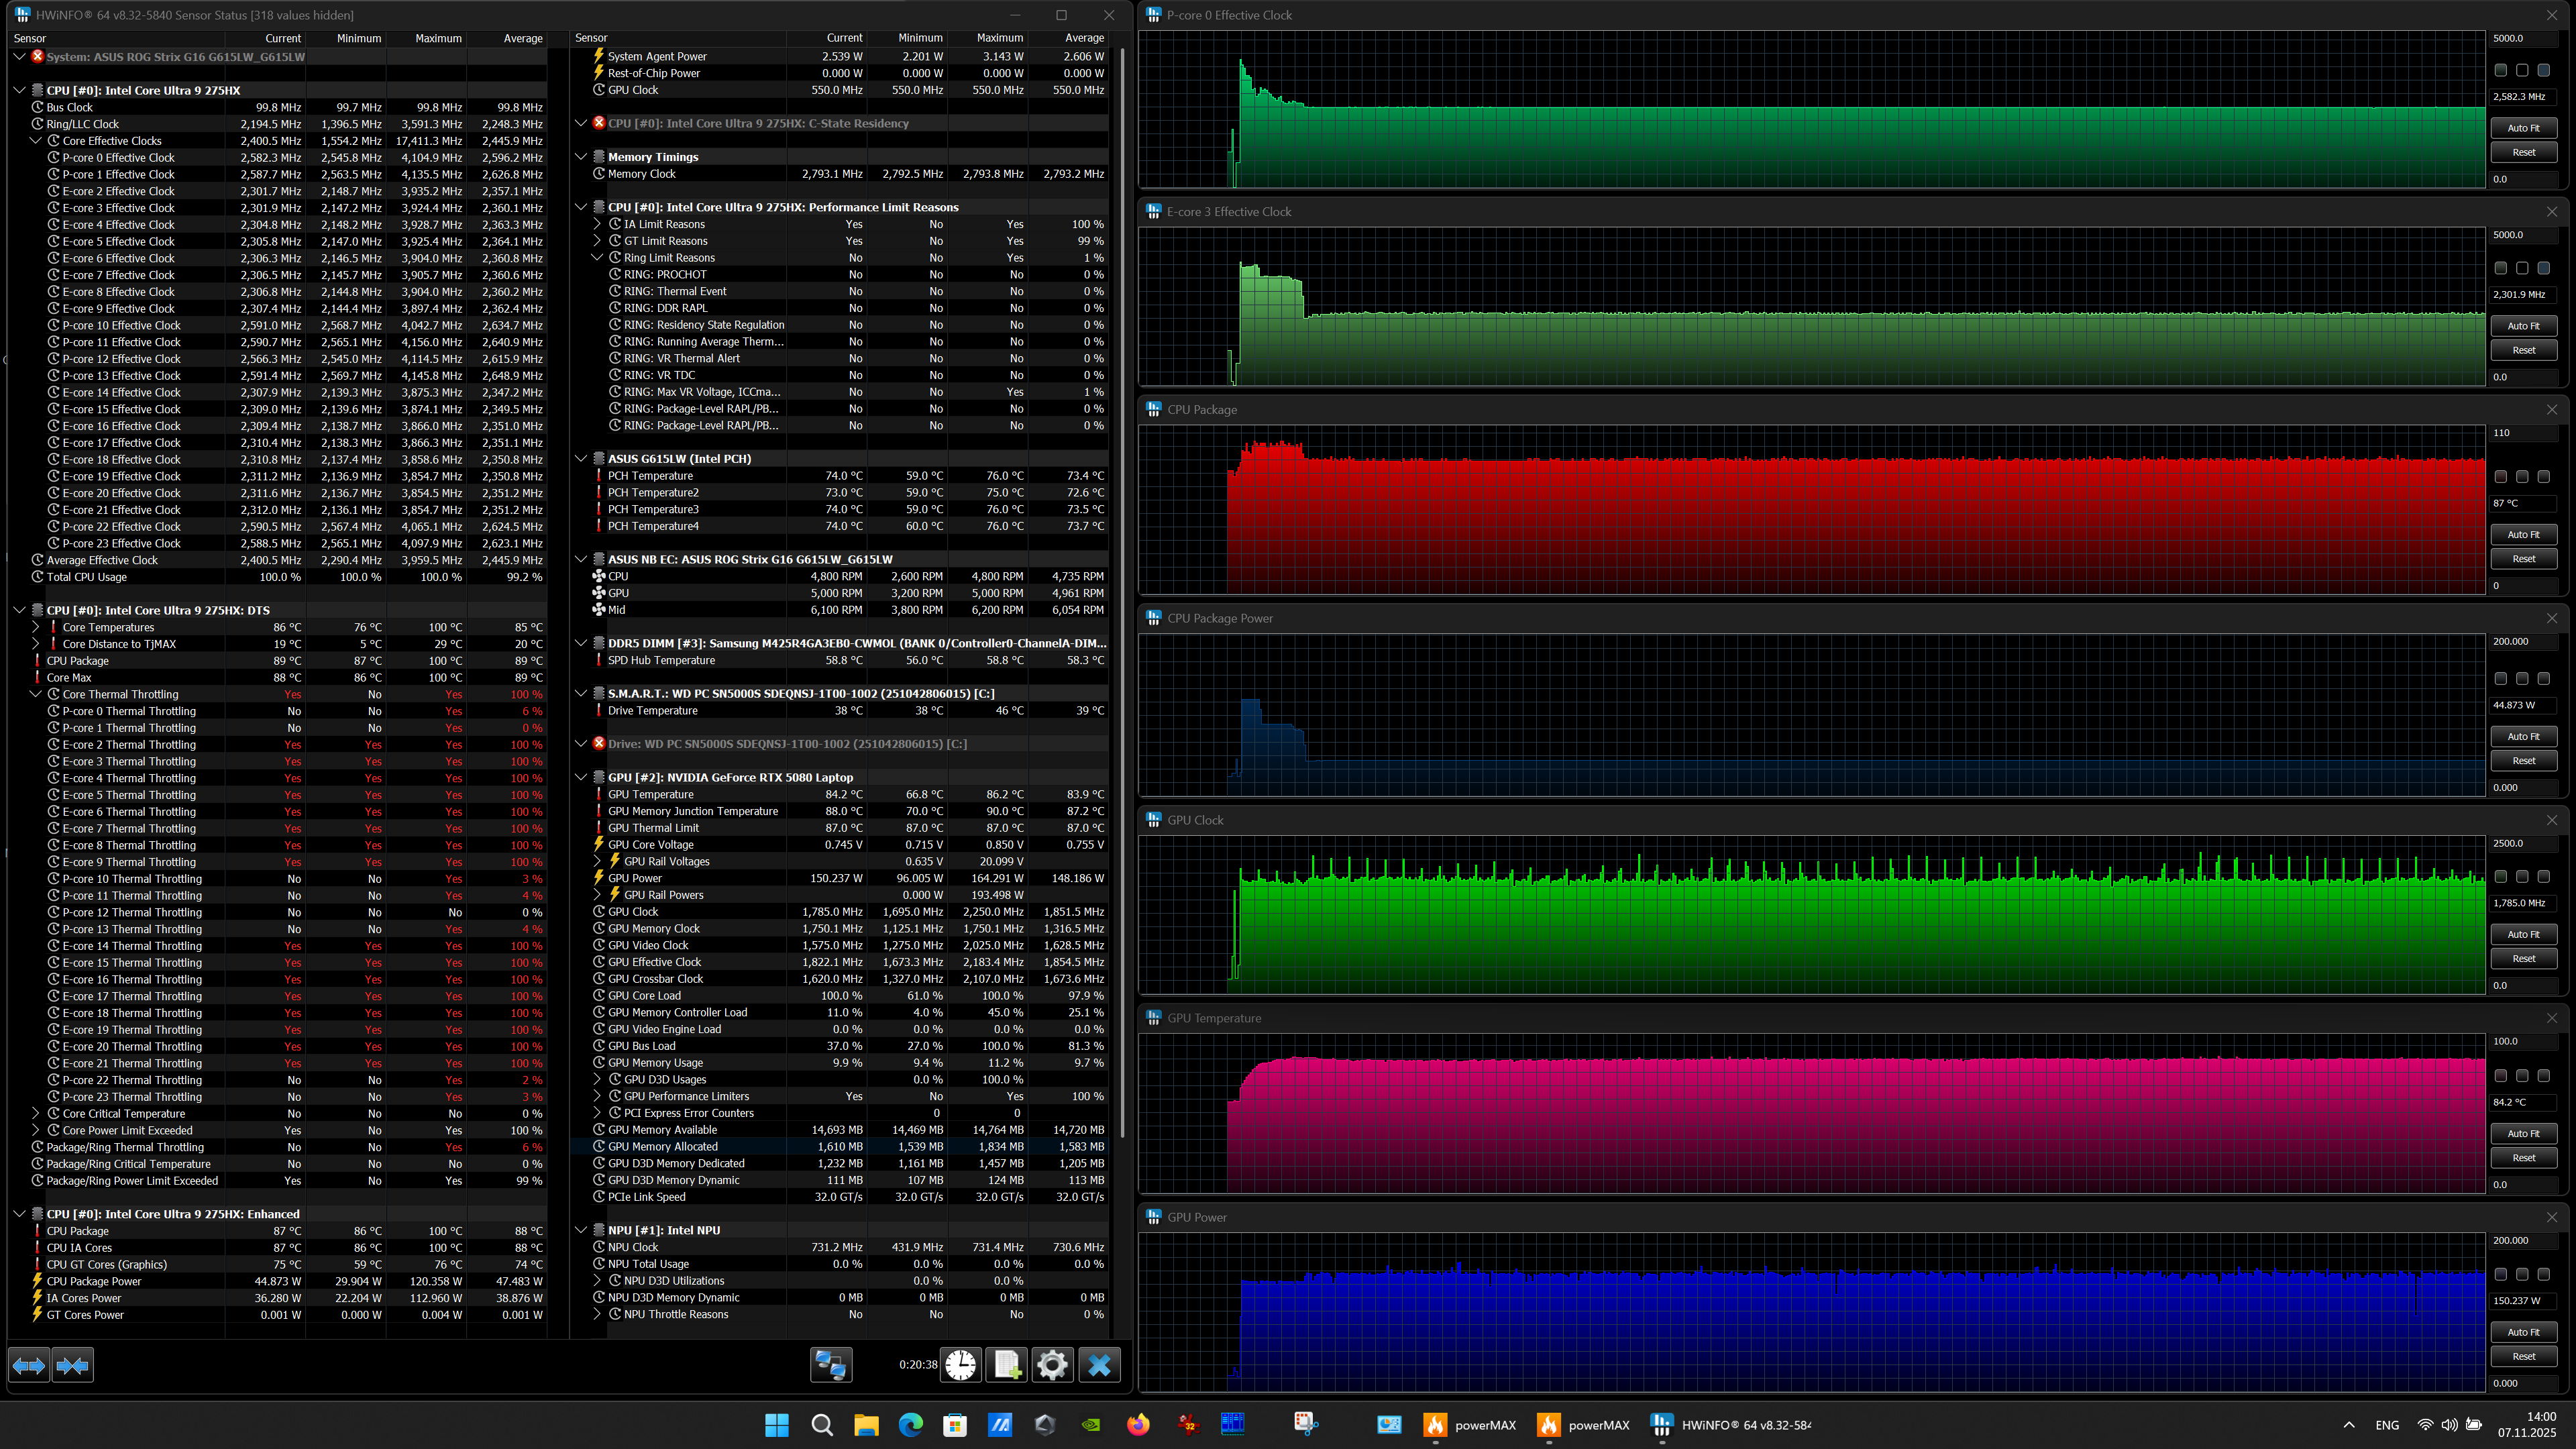Start logging with the sheet-plus icon

click(x=1006, y=1365)
